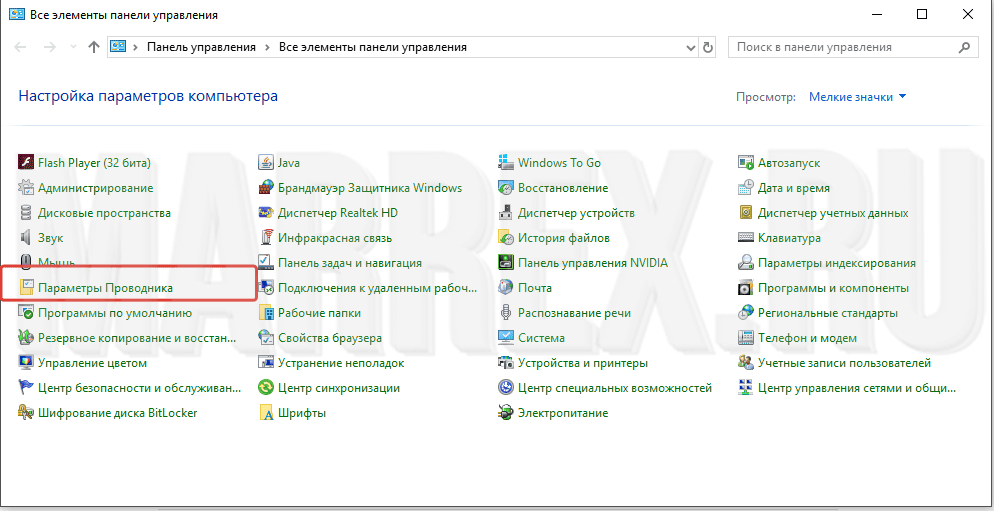Refresh the Control Panel view

coord(708,47)
